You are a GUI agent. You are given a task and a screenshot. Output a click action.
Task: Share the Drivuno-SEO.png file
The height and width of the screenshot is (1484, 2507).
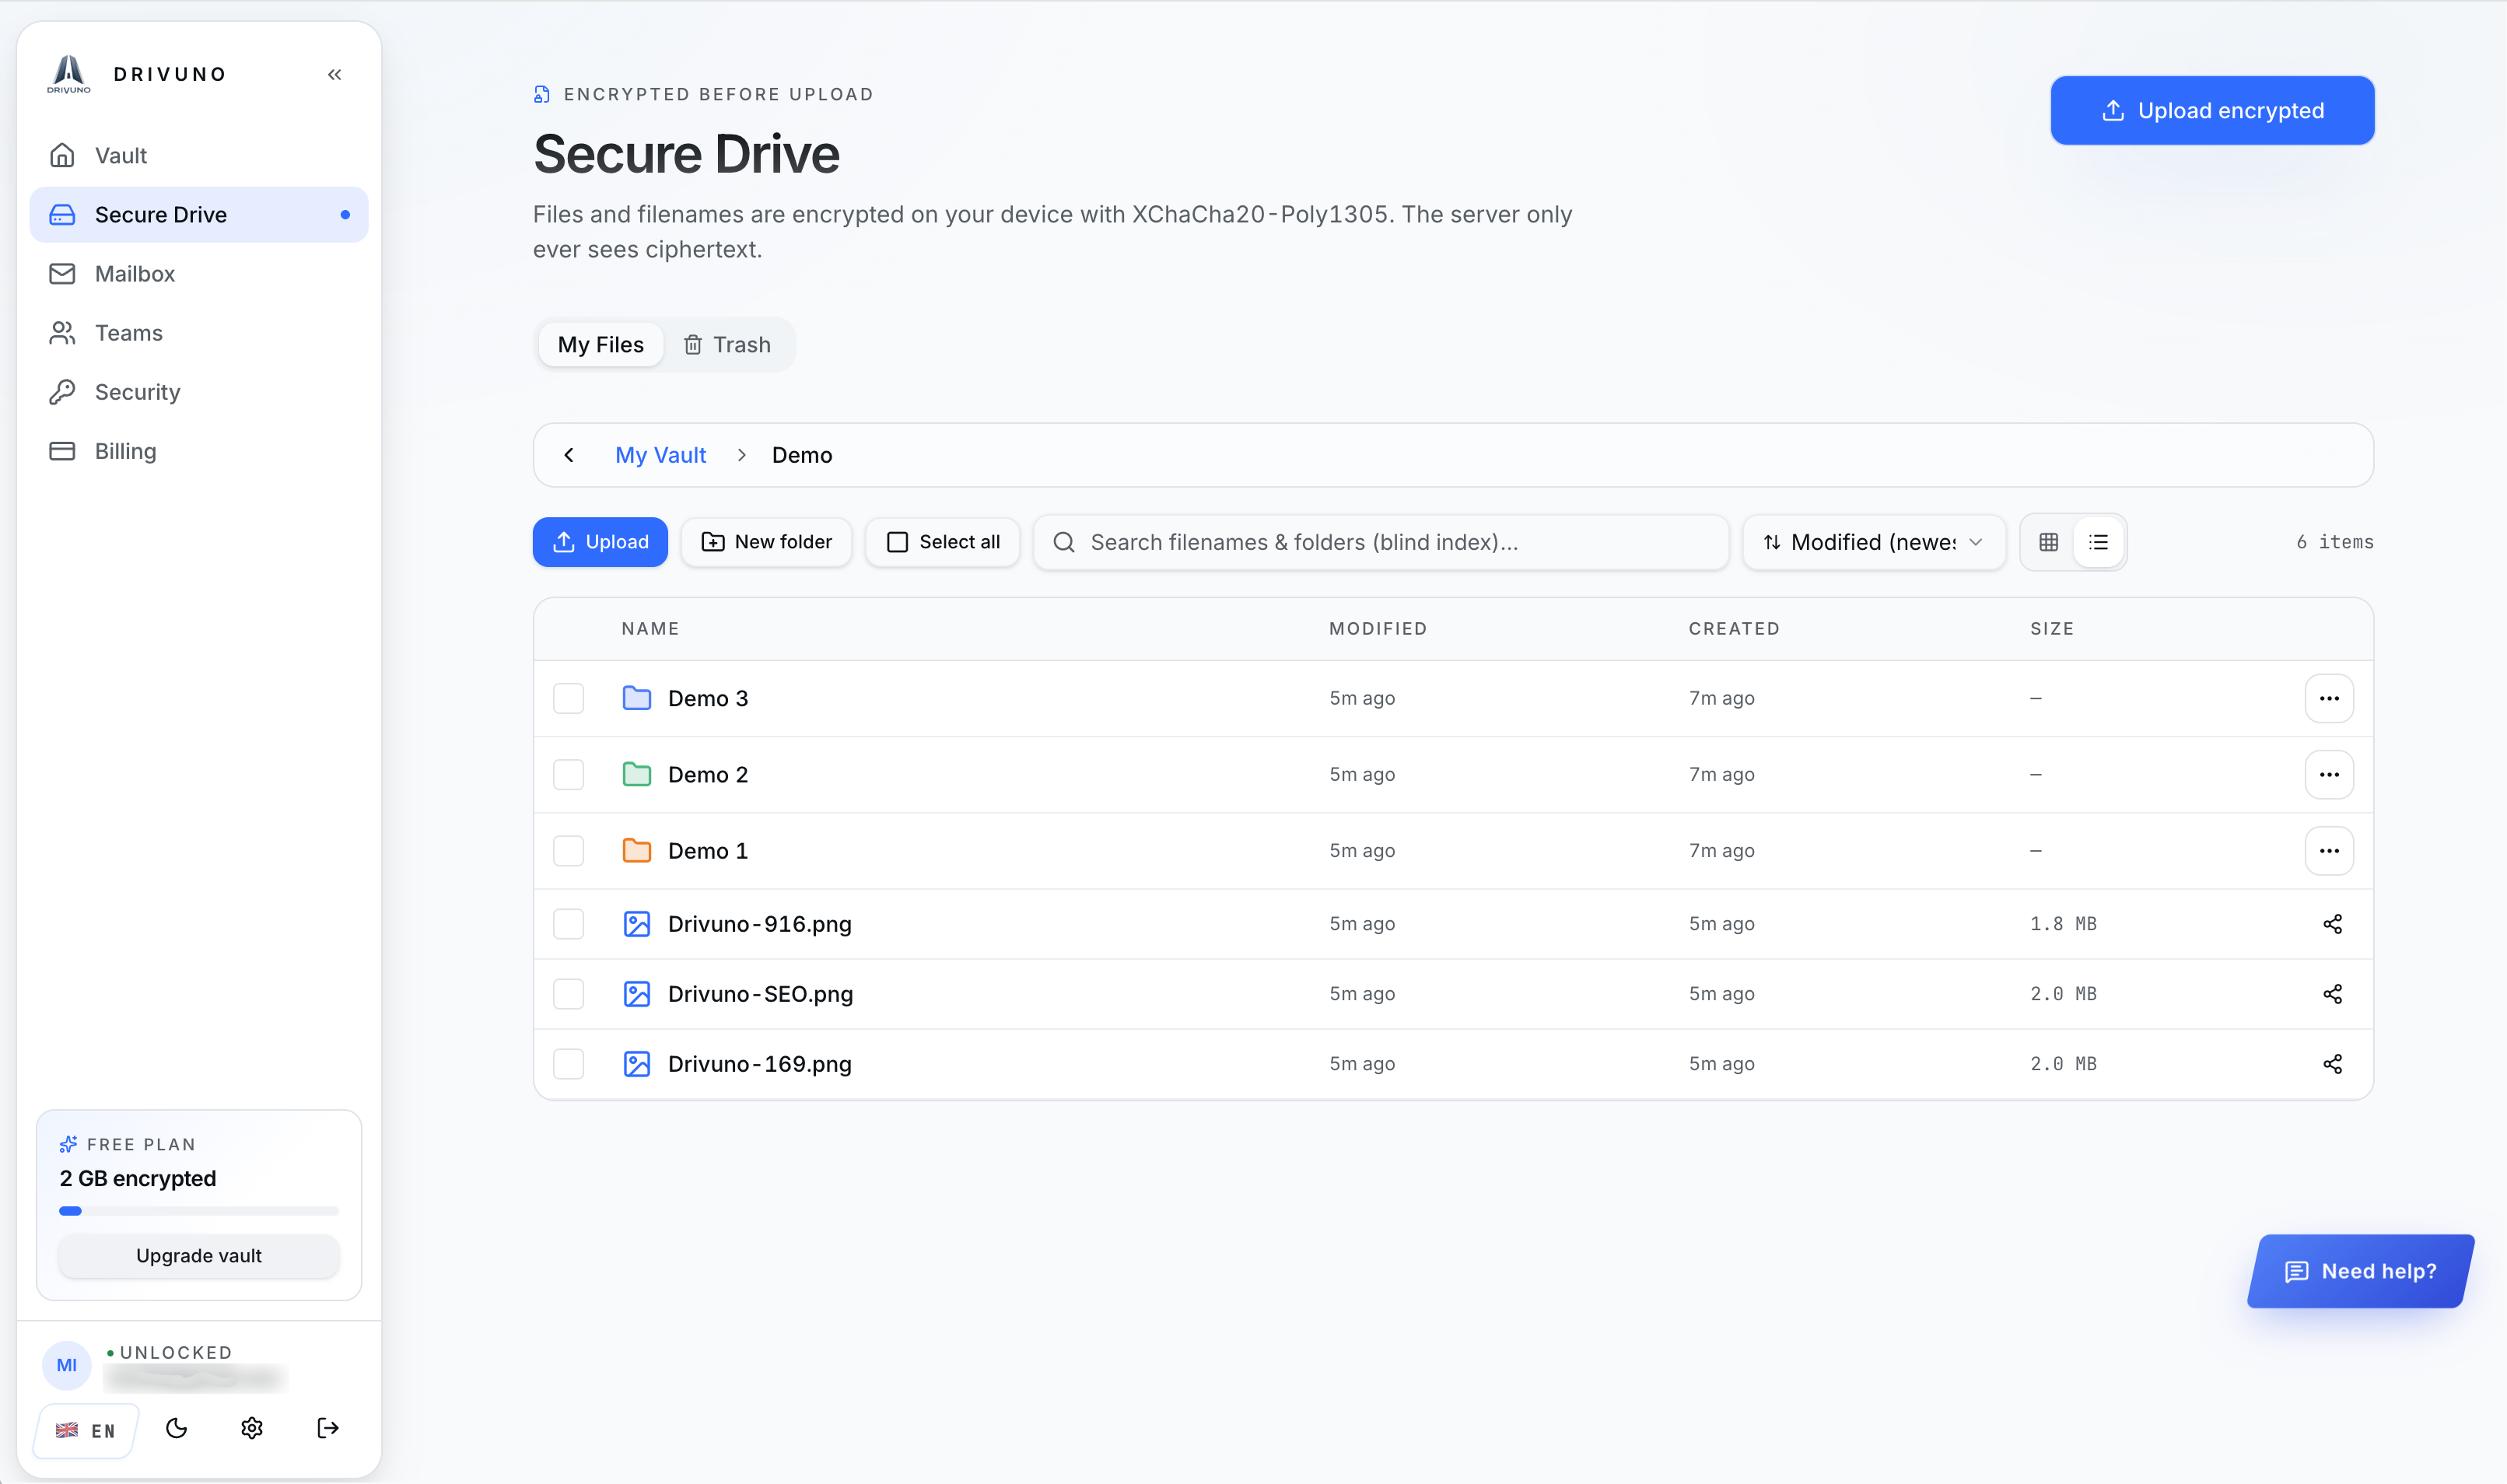point(2332,994)
